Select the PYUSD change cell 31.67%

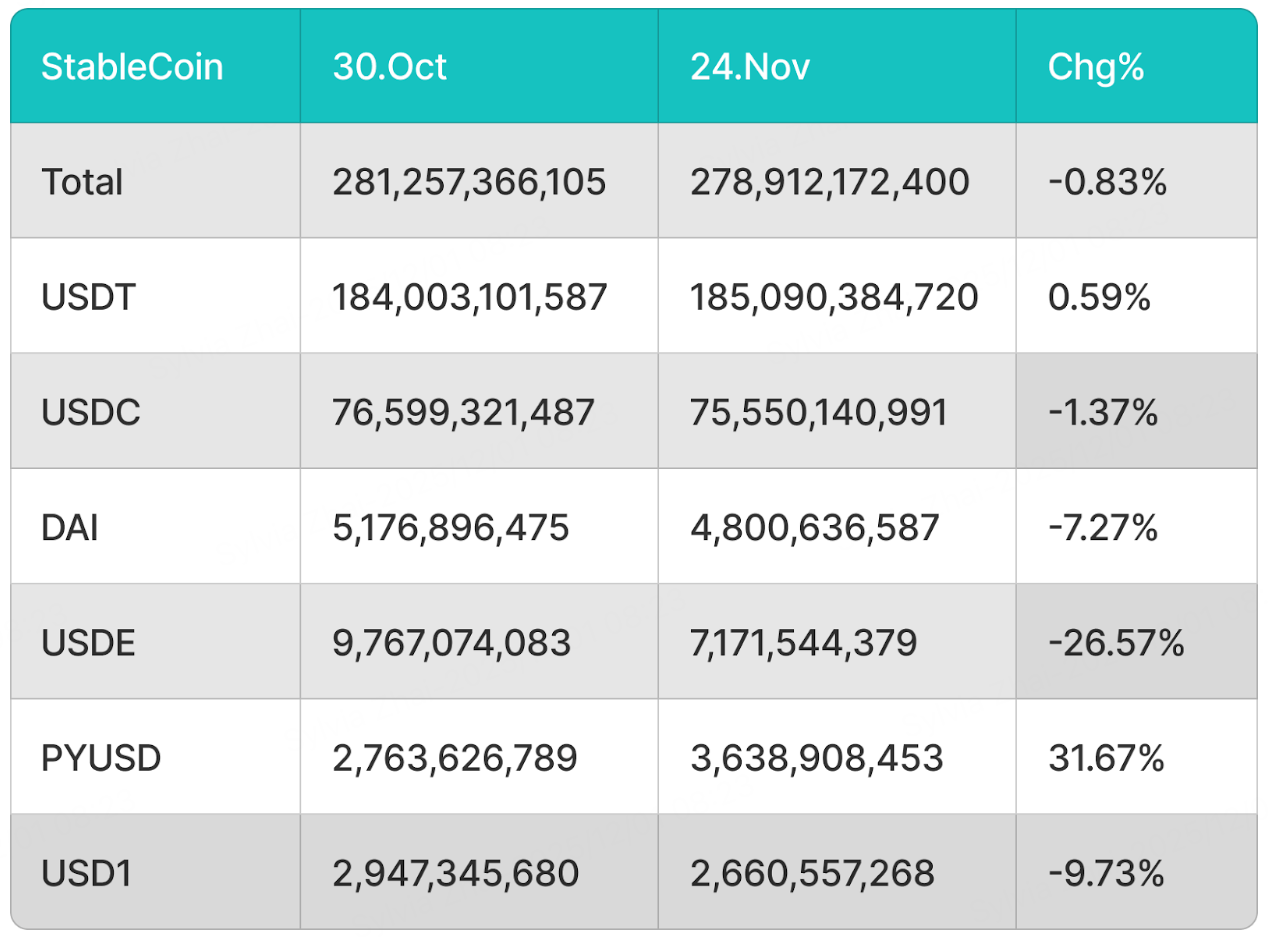[1106, 758]
